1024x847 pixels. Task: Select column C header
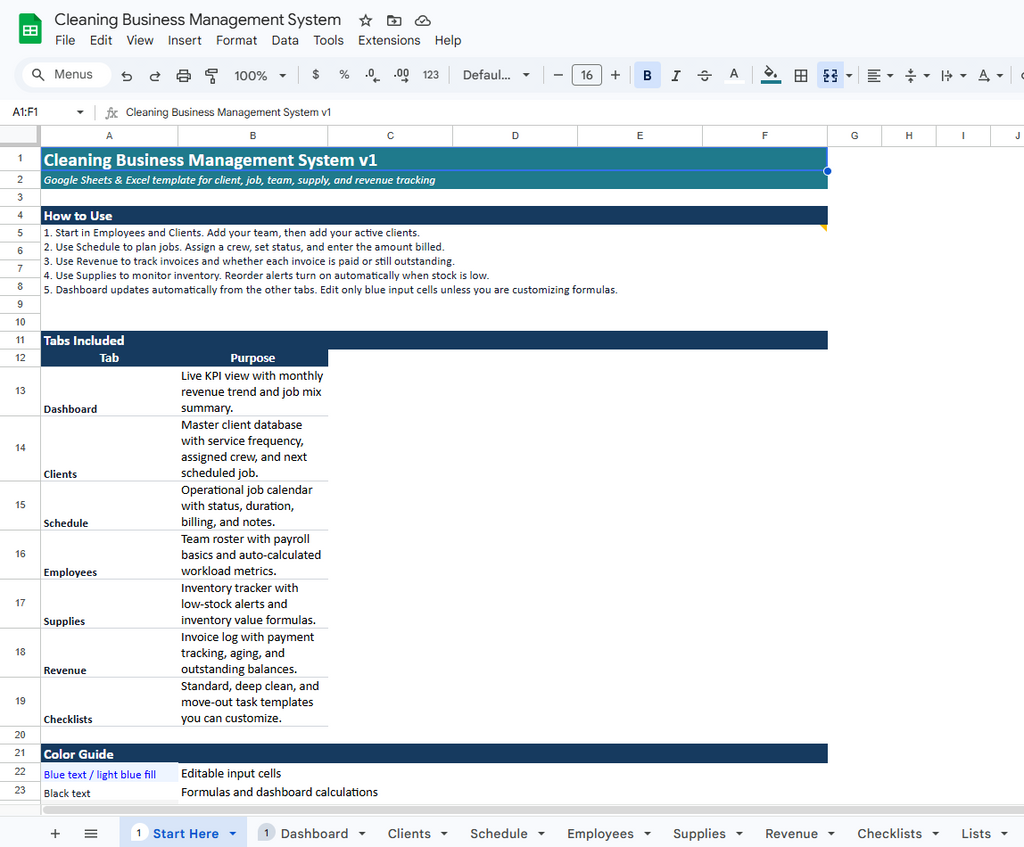(390, 136)
